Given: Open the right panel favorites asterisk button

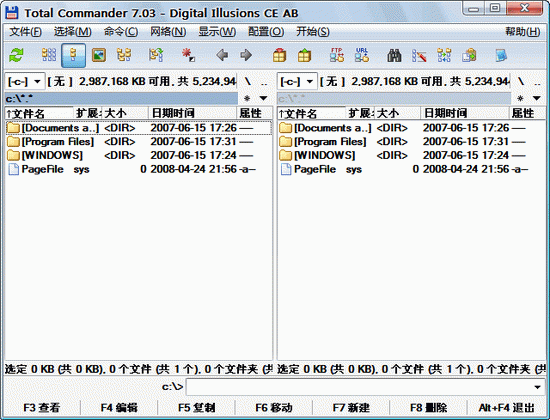Looking at the screenshot, I should (x=520, y=99).
